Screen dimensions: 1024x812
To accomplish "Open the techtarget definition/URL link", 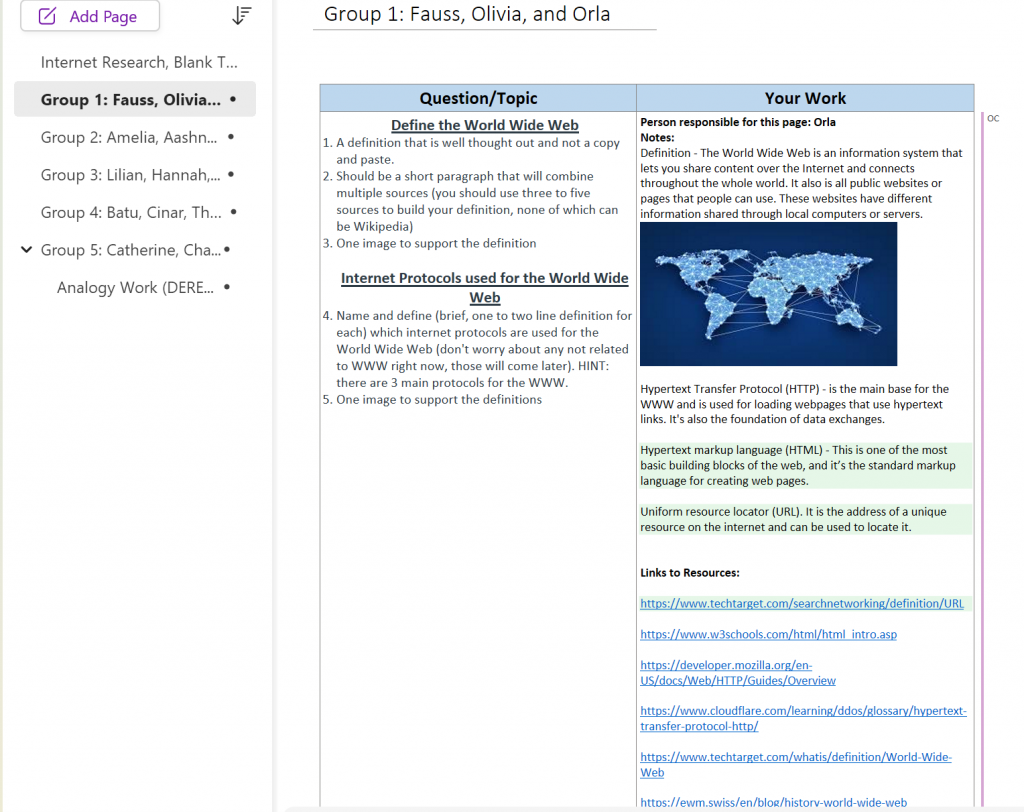I will coord(801,604).
